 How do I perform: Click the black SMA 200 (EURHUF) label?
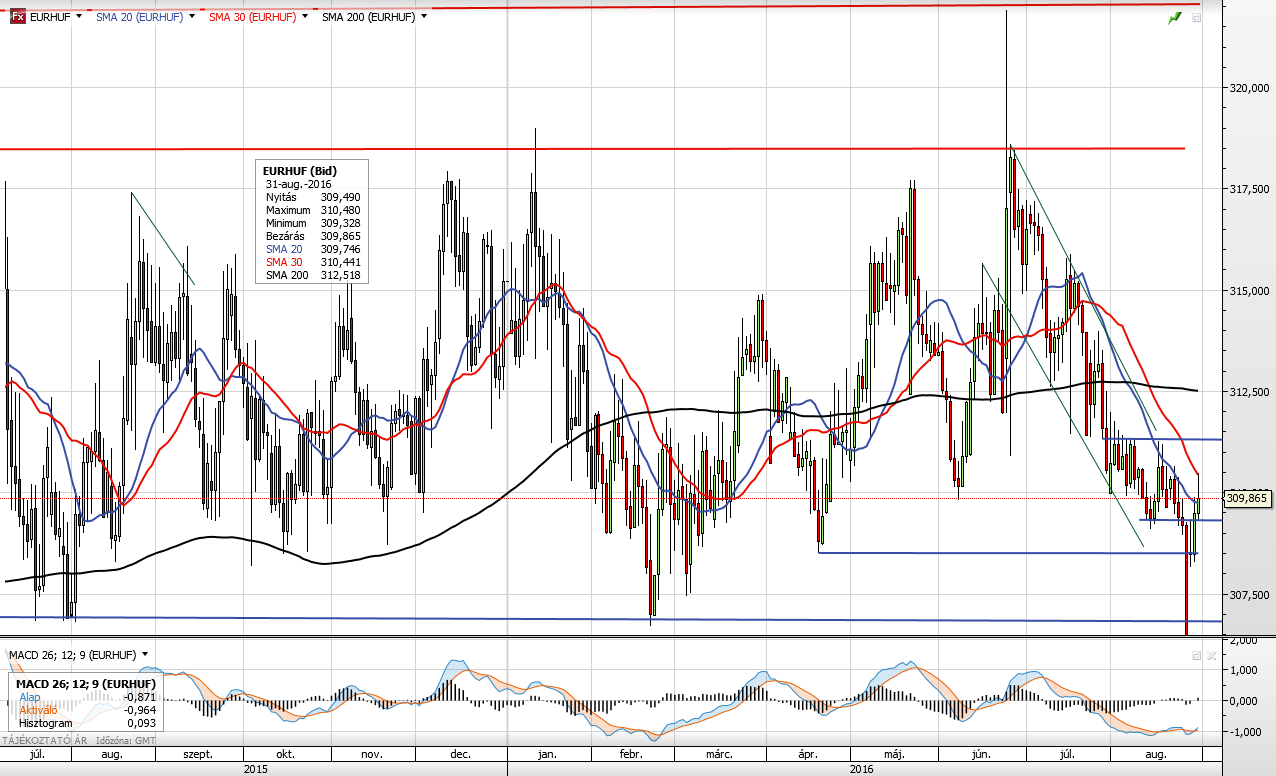[x=369, y=17]
